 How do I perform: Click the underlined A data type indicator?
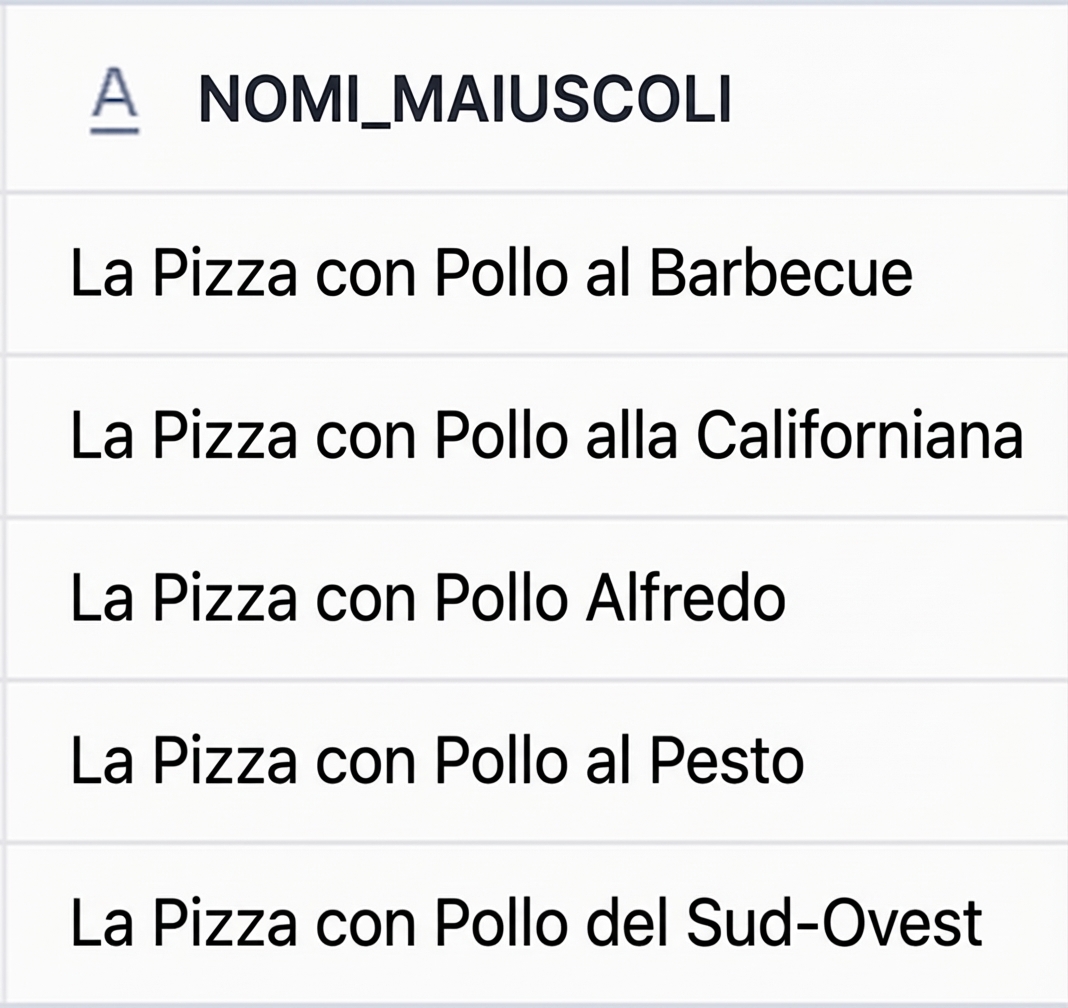[113, 100]
